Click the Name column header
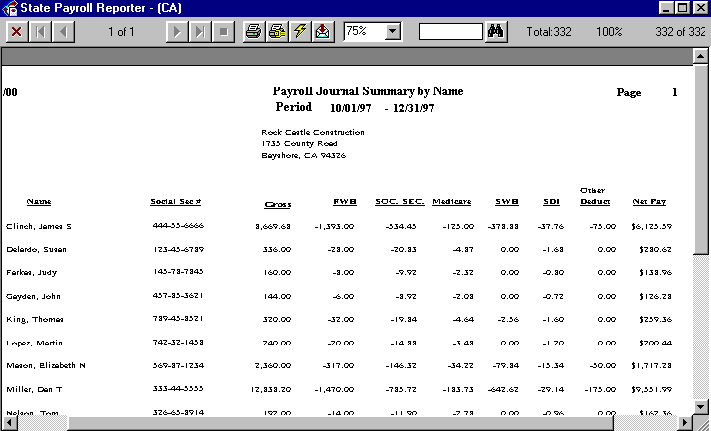 coord(39,202)
